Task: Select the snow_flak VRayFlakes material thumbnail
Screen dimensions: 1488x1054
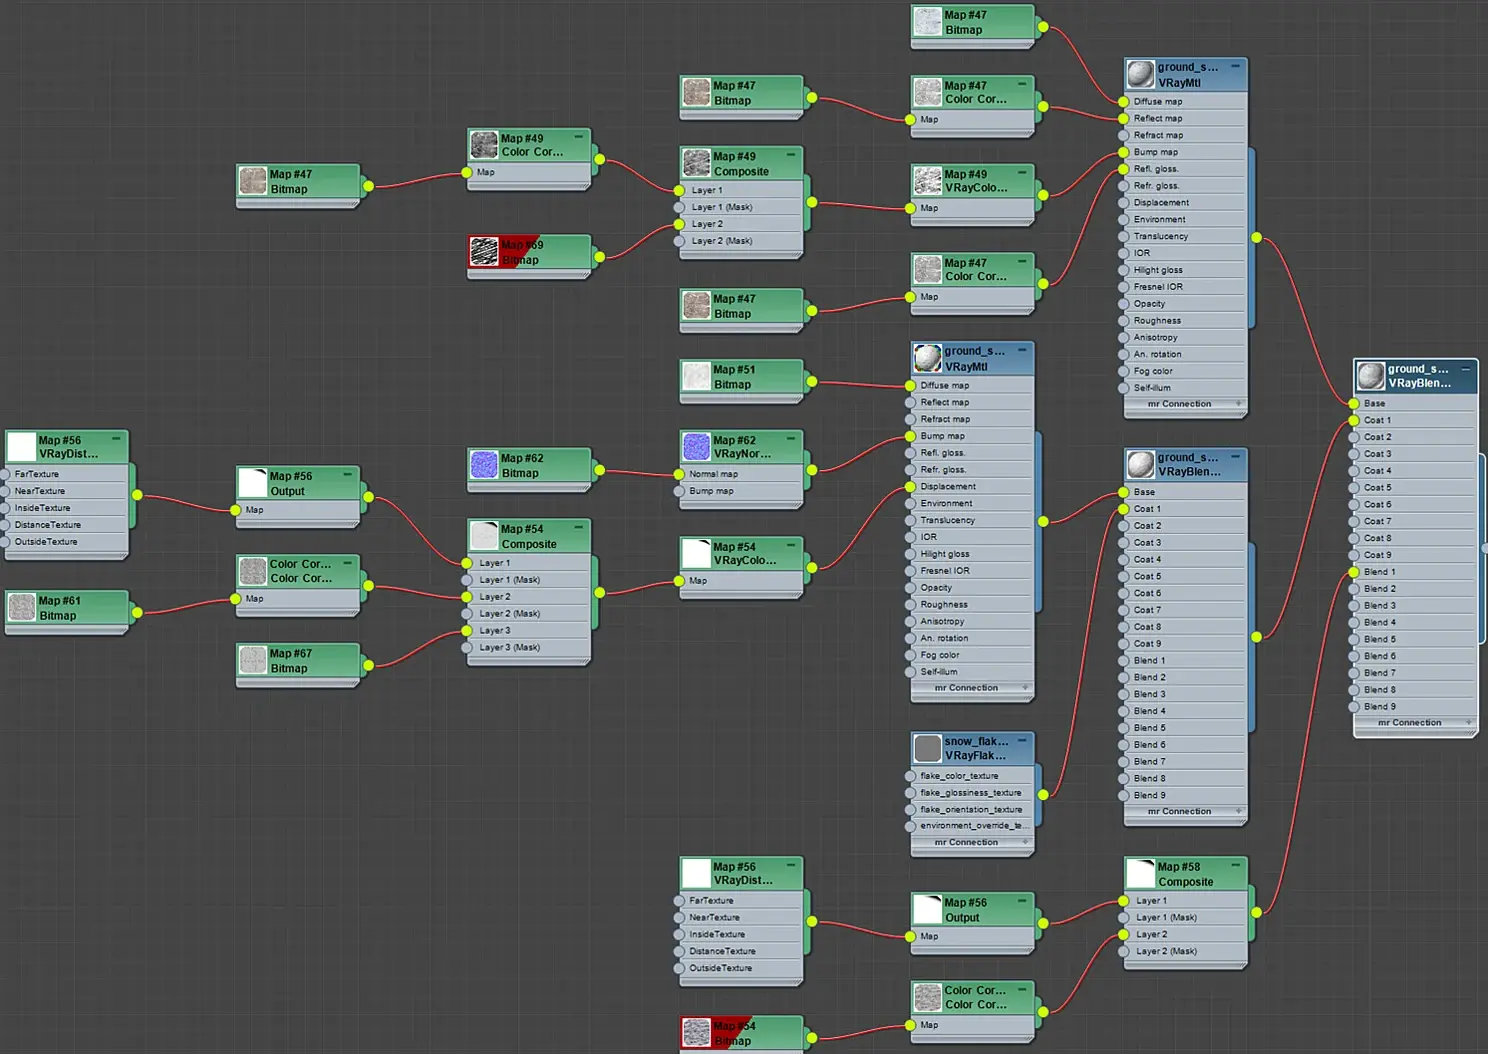Action: coord(928,748)
